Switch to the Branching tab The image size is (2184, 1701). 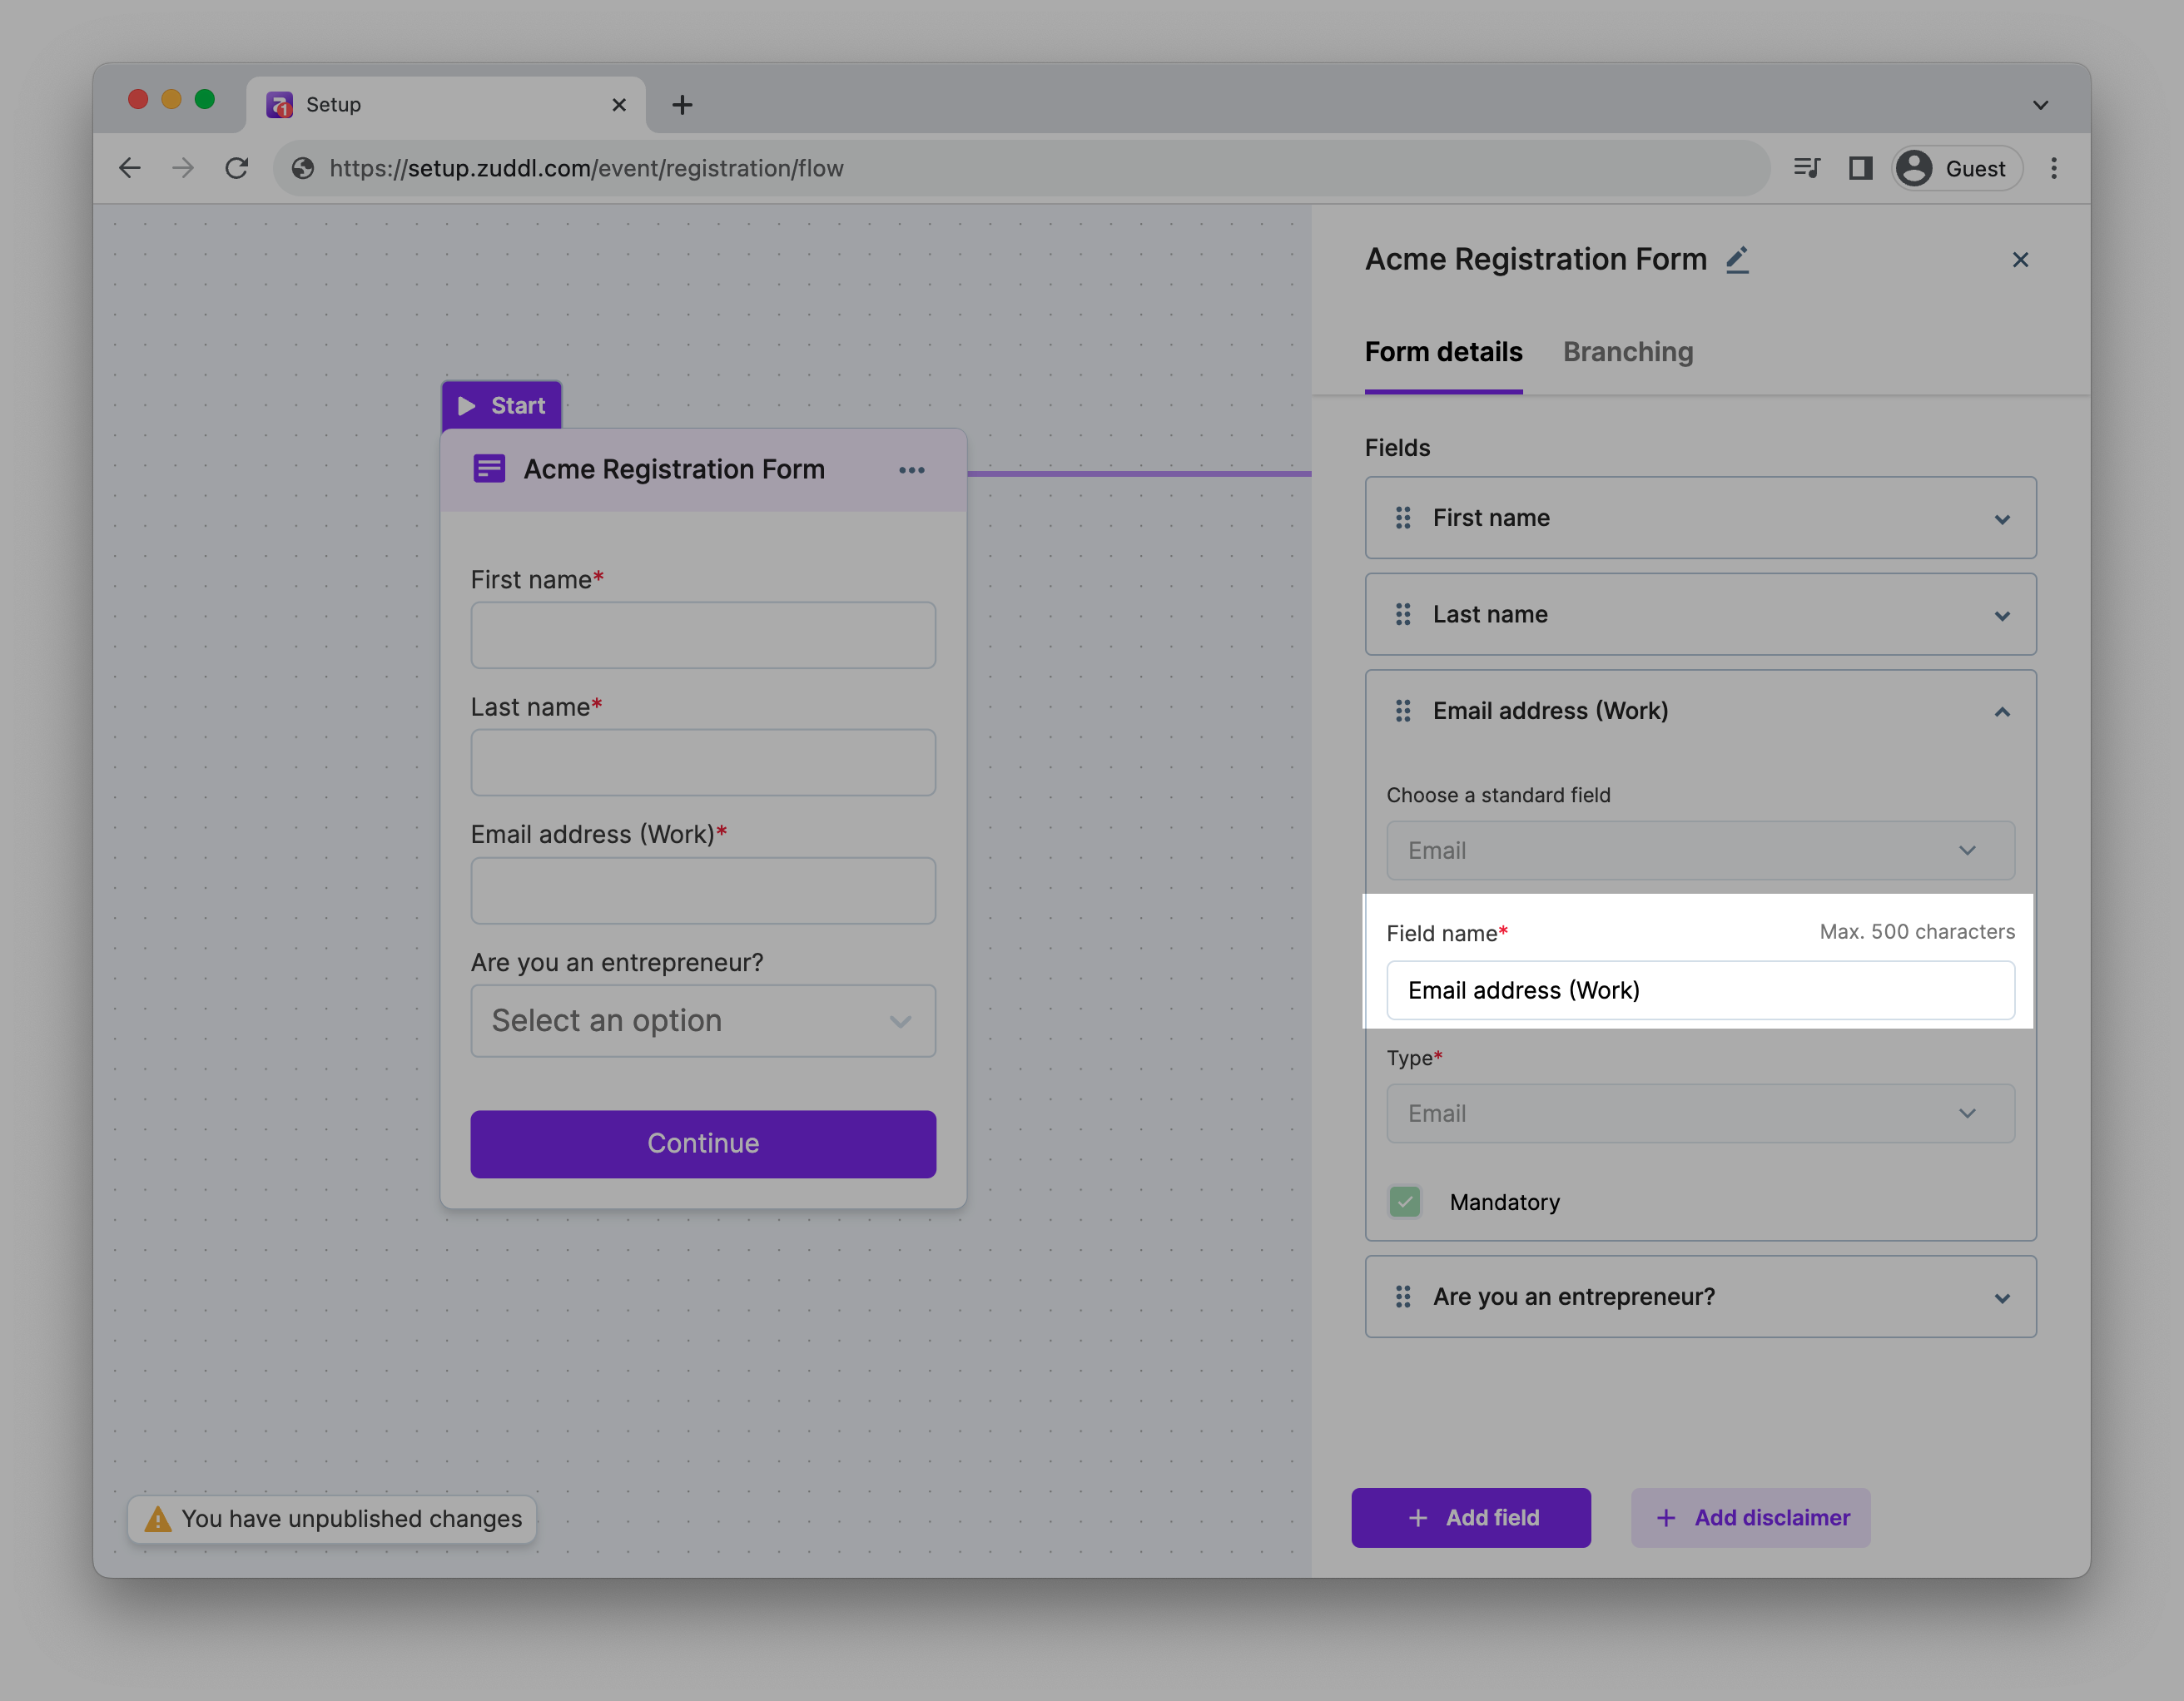[x=1628, y=352]
